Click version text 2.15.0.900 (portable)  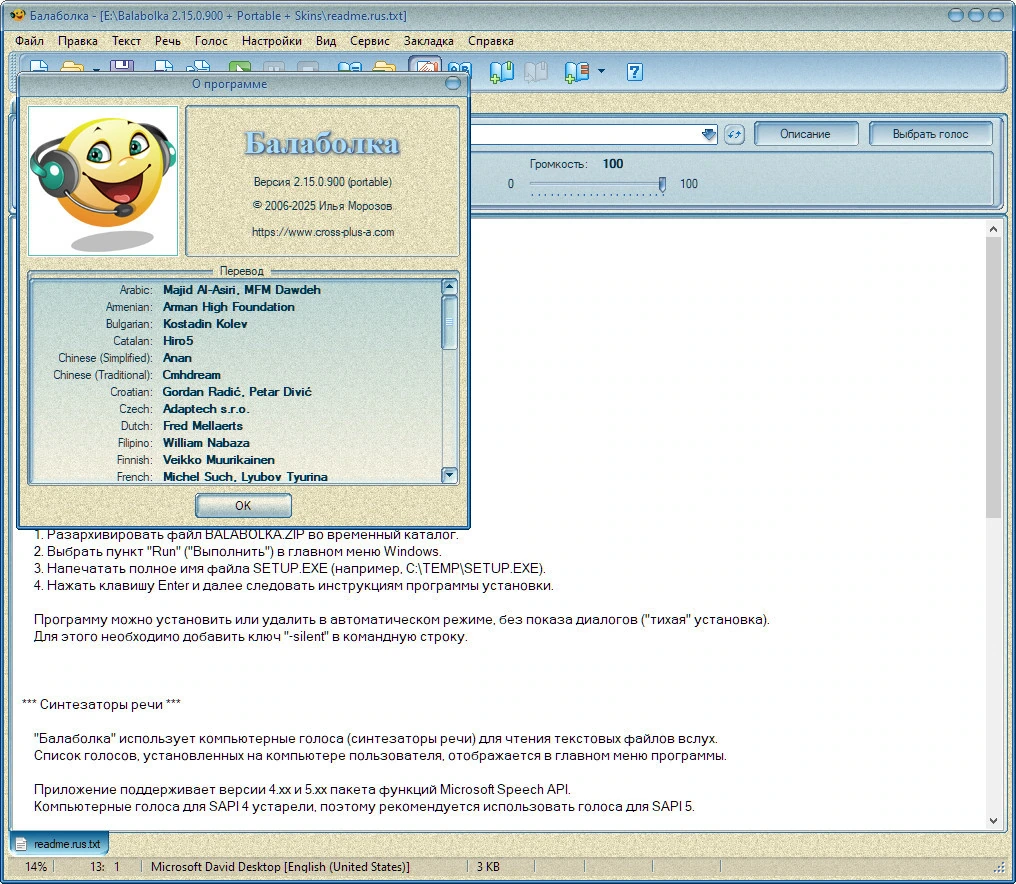(x=323, y=182)
